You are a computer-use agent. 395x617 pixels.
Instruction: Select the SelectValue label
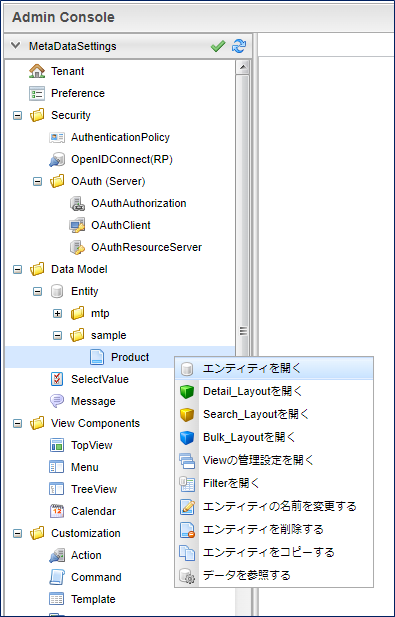pyautogui.click(x=100, y=379)
